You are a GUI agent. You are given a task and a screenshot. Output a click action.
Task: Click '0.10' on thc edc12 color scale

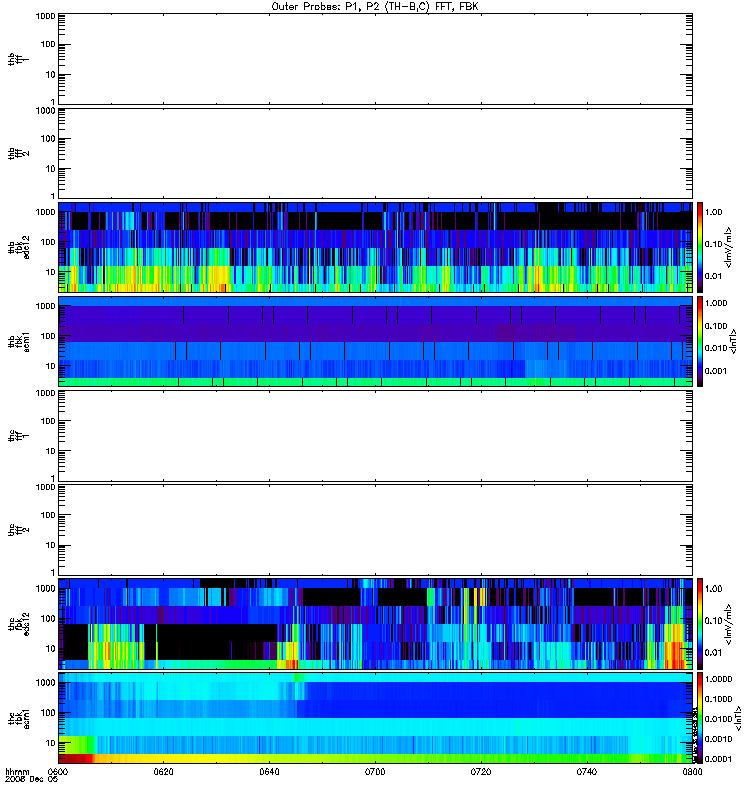pos(713,620)
